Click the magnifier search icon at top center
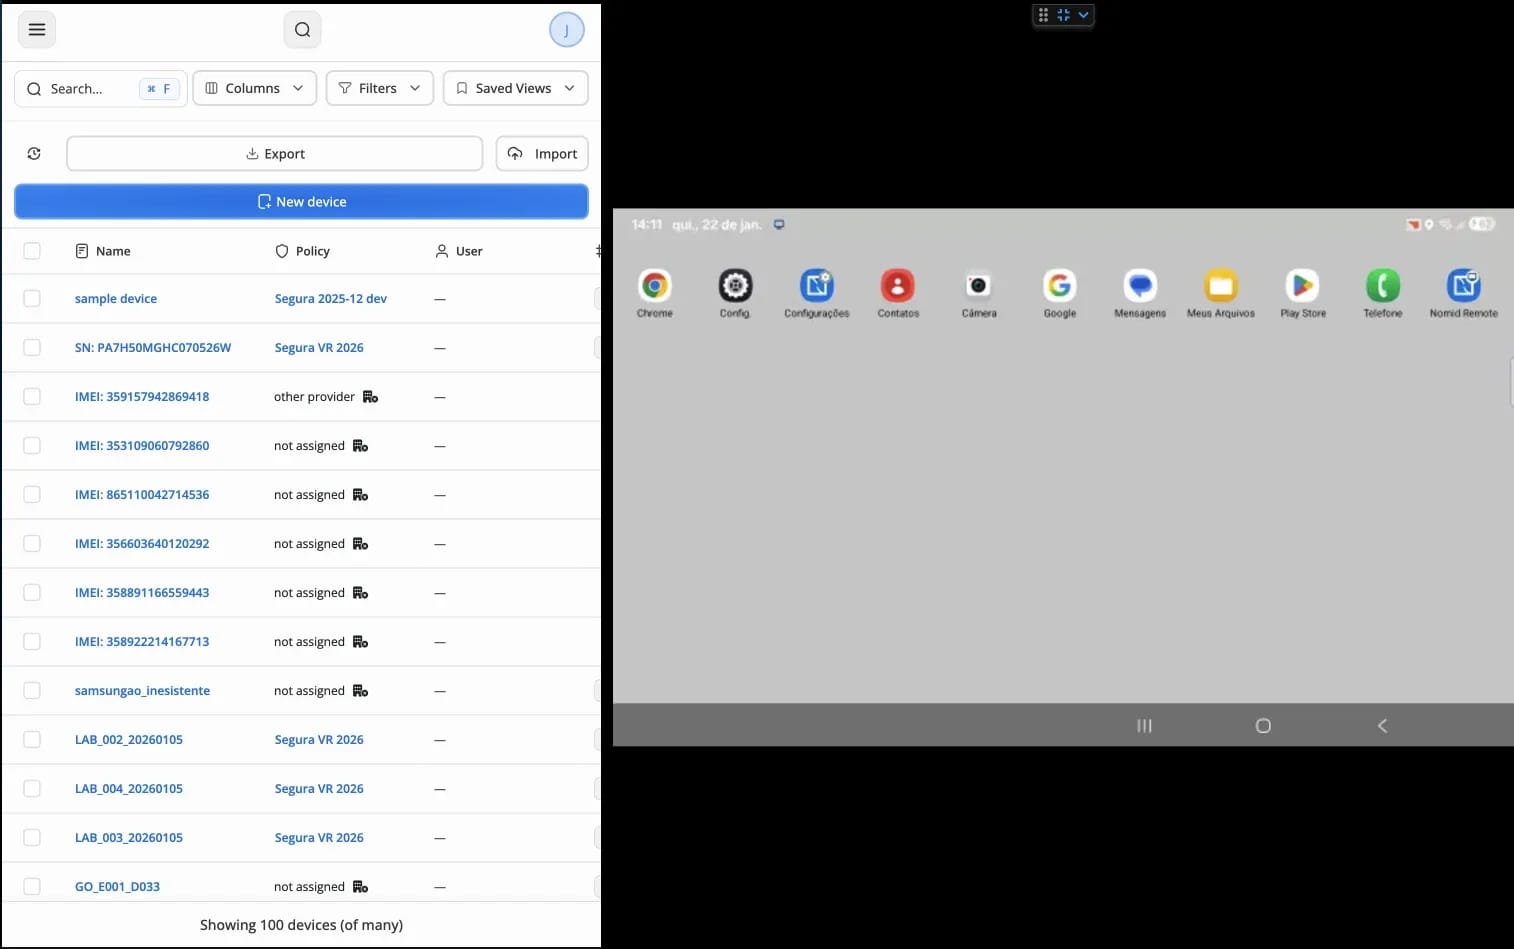Image resolution: width=1514 pixels, height=949 pixels. [302, 29]
